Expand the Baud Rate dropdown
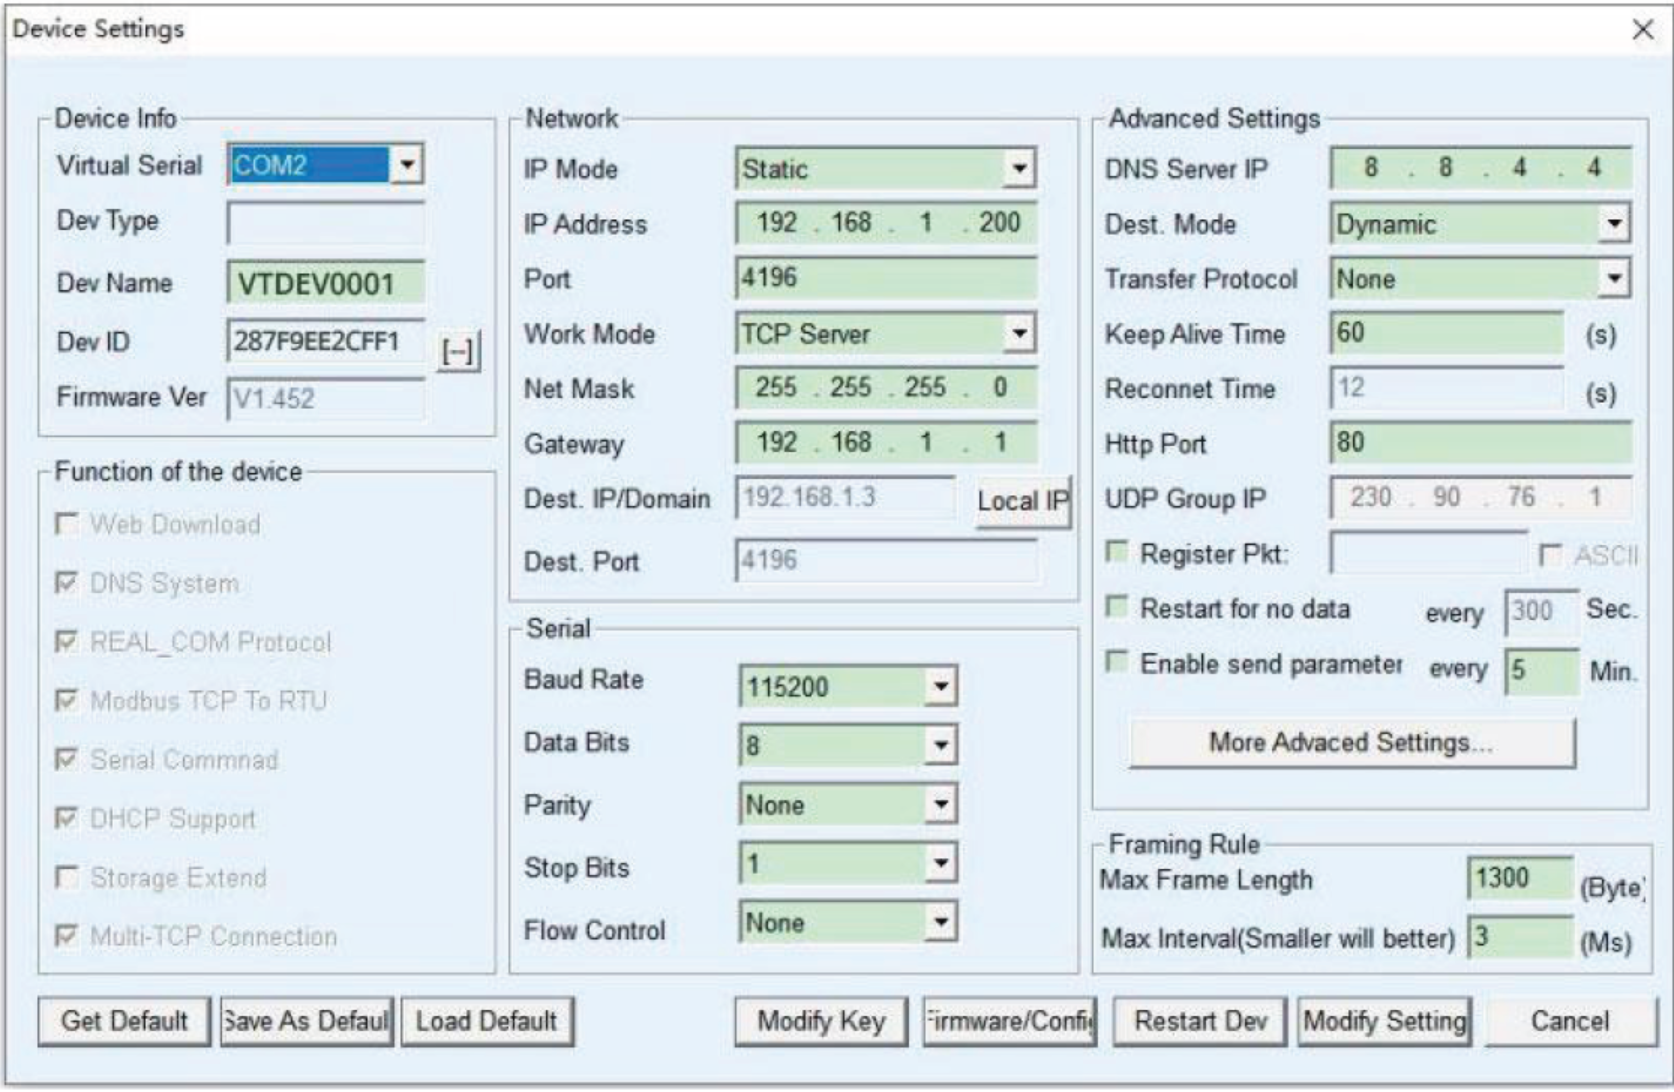 tap(941, 687)
